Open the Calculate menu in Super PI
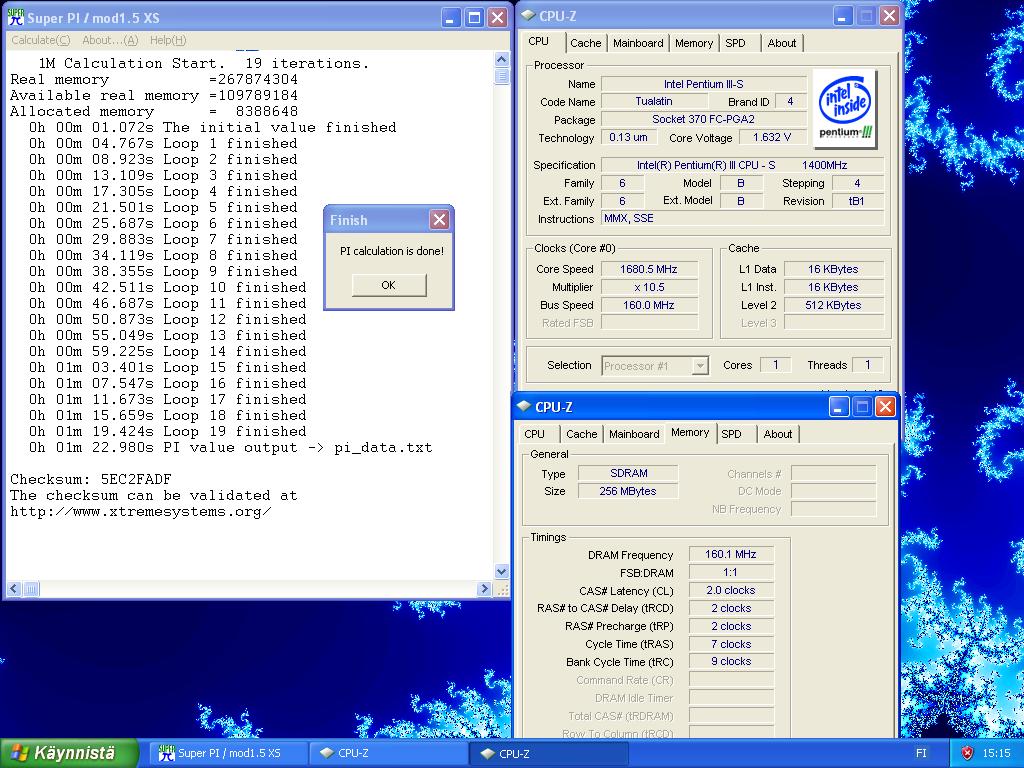1024x768 pixels. [40, 40]
